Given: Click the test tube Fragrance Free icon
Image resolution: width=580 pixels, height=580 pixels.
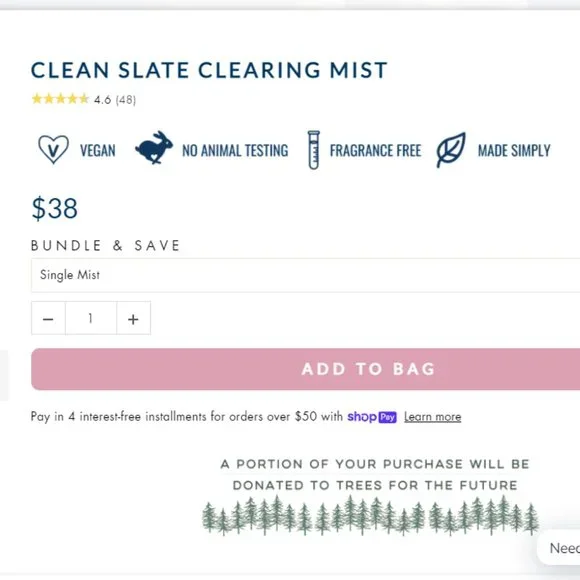Looking at the screenshot, I should (314, 150).
